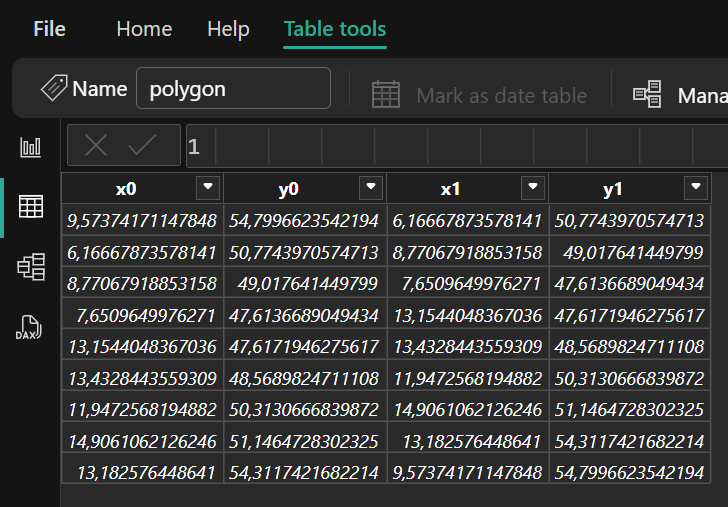
Task: Click Mark as date table button
Action: coord(480,95)
